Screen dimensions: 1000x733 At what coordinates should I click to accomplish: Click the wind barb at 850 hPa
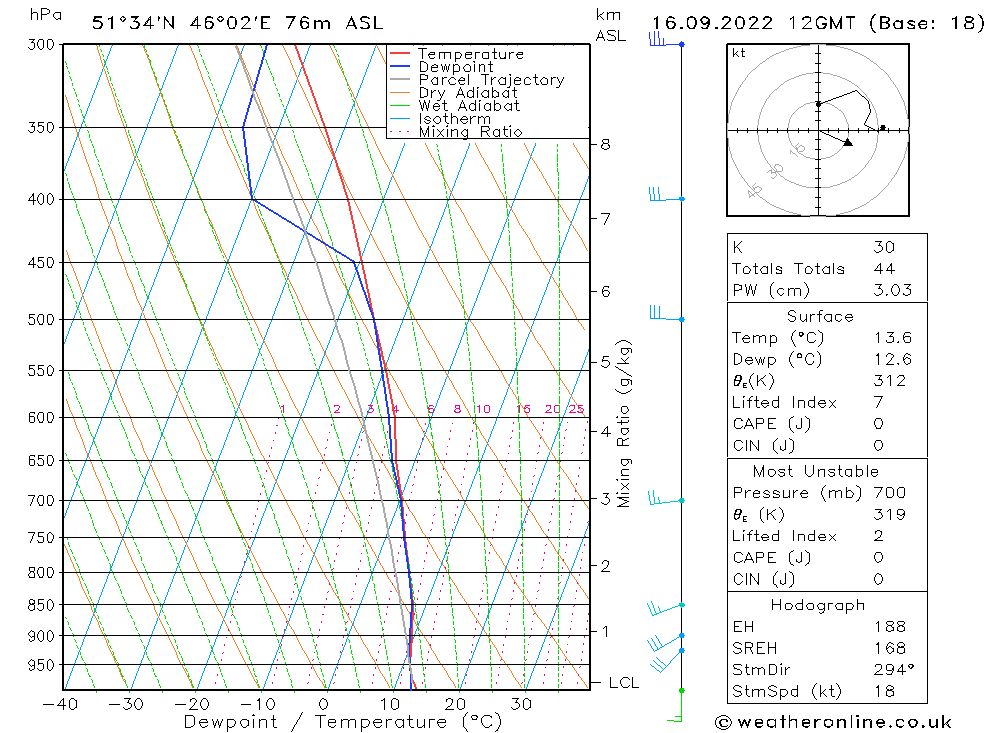[x=666, y=608]
